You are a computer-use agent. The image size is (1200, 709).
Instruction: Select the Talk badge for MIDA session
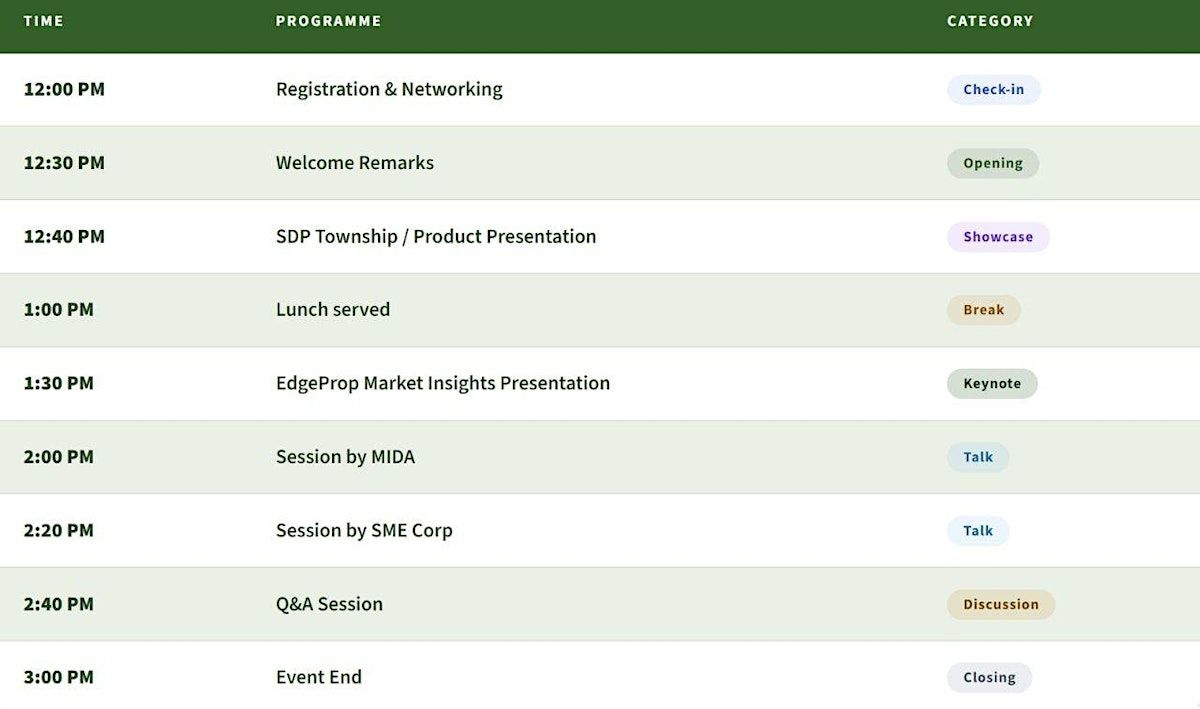coord(978,457)
